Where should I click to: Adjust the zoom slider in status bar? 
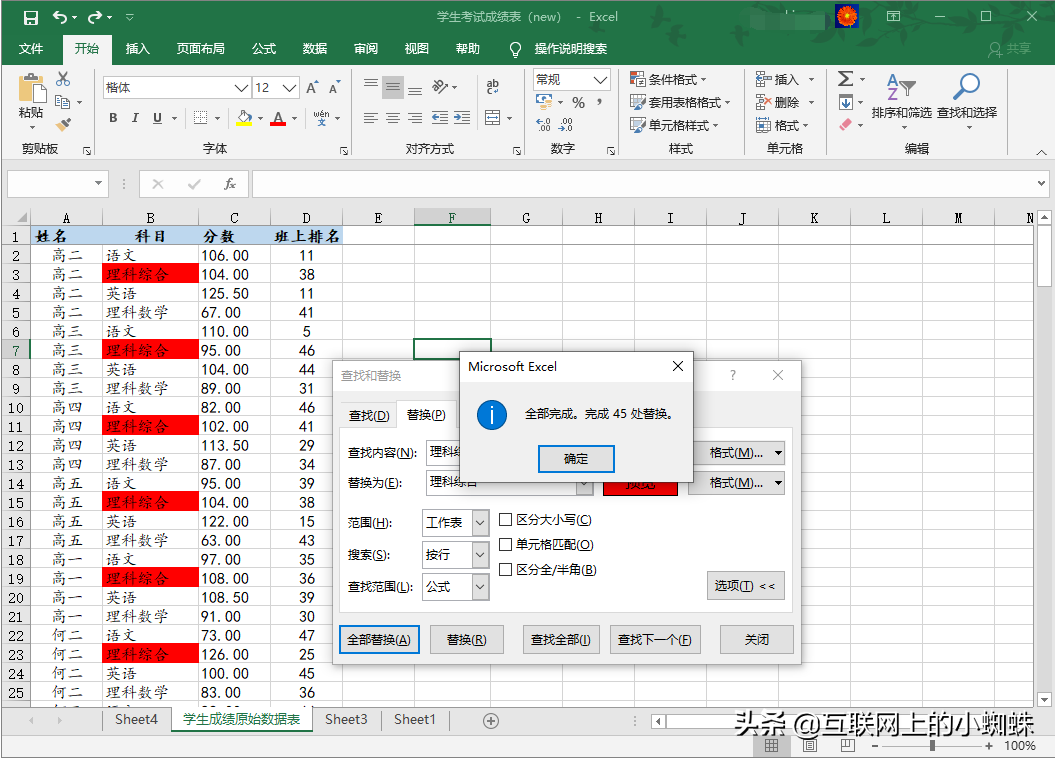932,746
